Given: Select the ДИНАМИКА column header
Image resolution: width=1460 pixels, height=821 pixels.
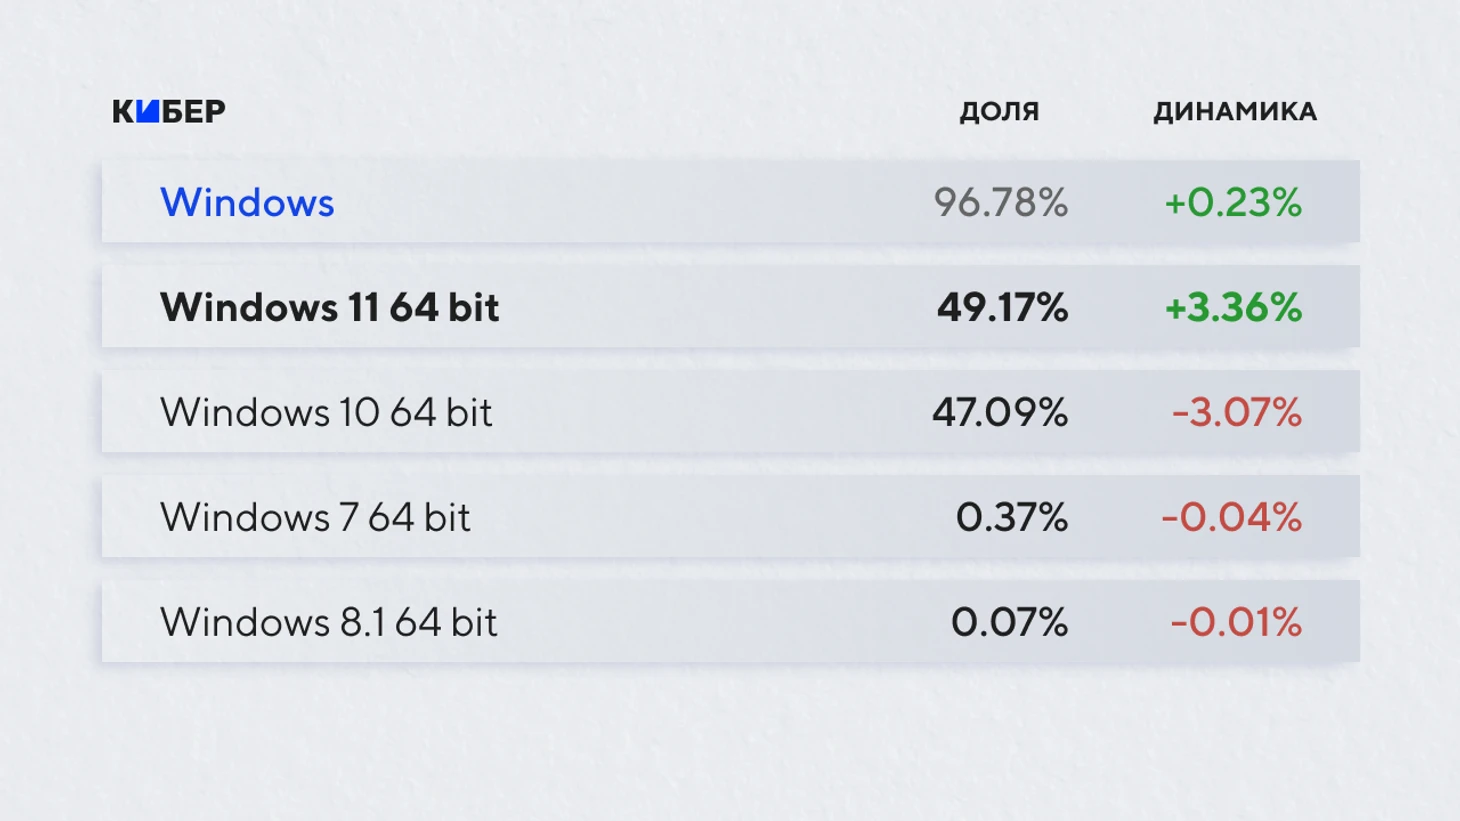Looking at the screenshot, I should [x=1234, y=111].
